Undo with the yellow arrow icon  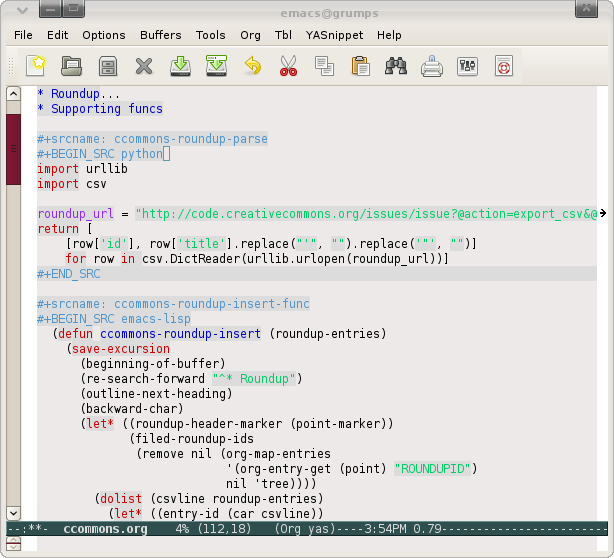click(253, 66)
